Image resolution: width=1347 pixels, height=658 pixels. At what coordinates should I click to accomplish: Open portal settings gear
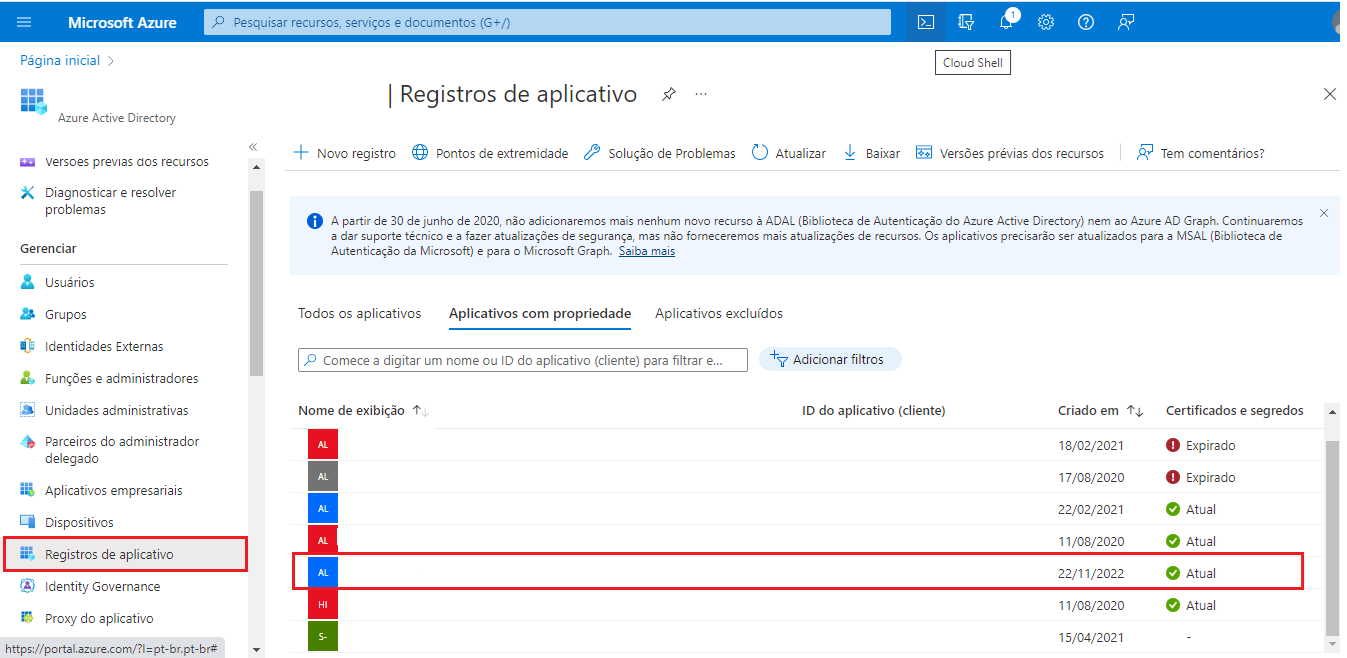(x=1046, y=22)
